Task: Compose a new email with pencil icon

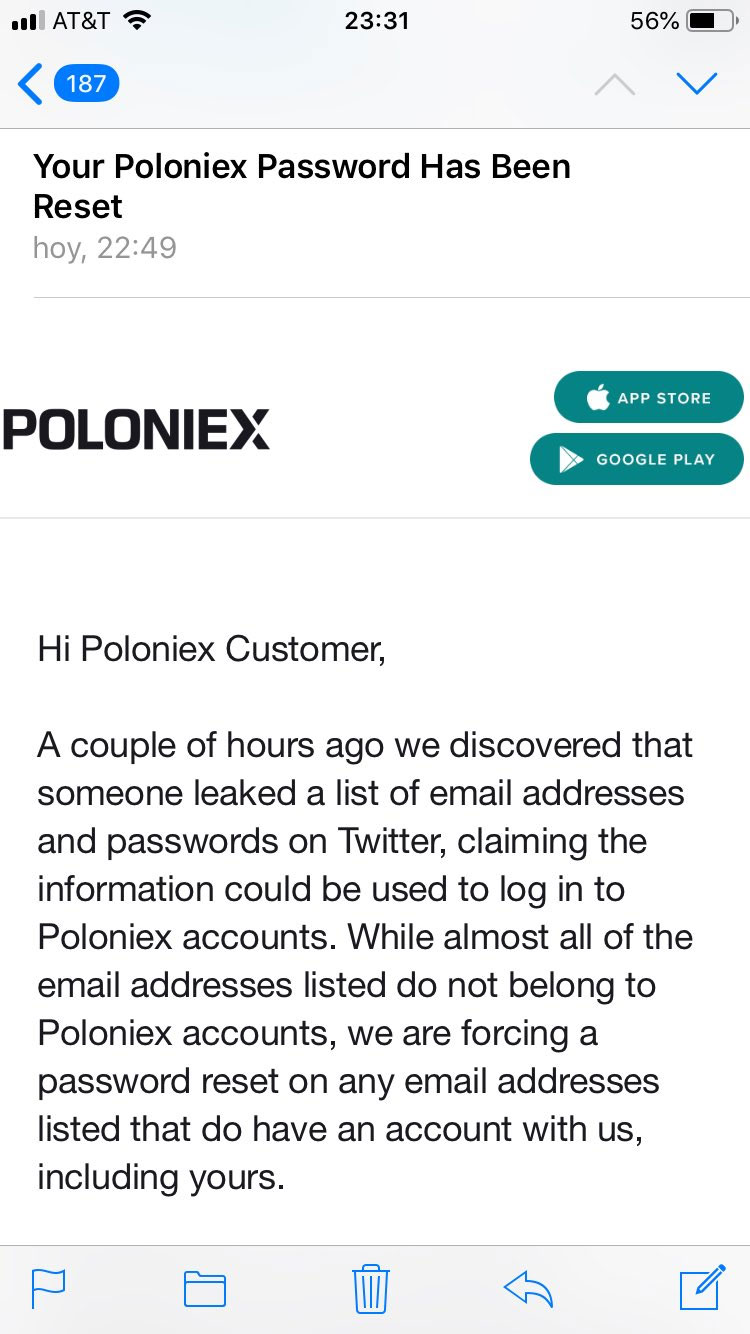Action: 702,1287
